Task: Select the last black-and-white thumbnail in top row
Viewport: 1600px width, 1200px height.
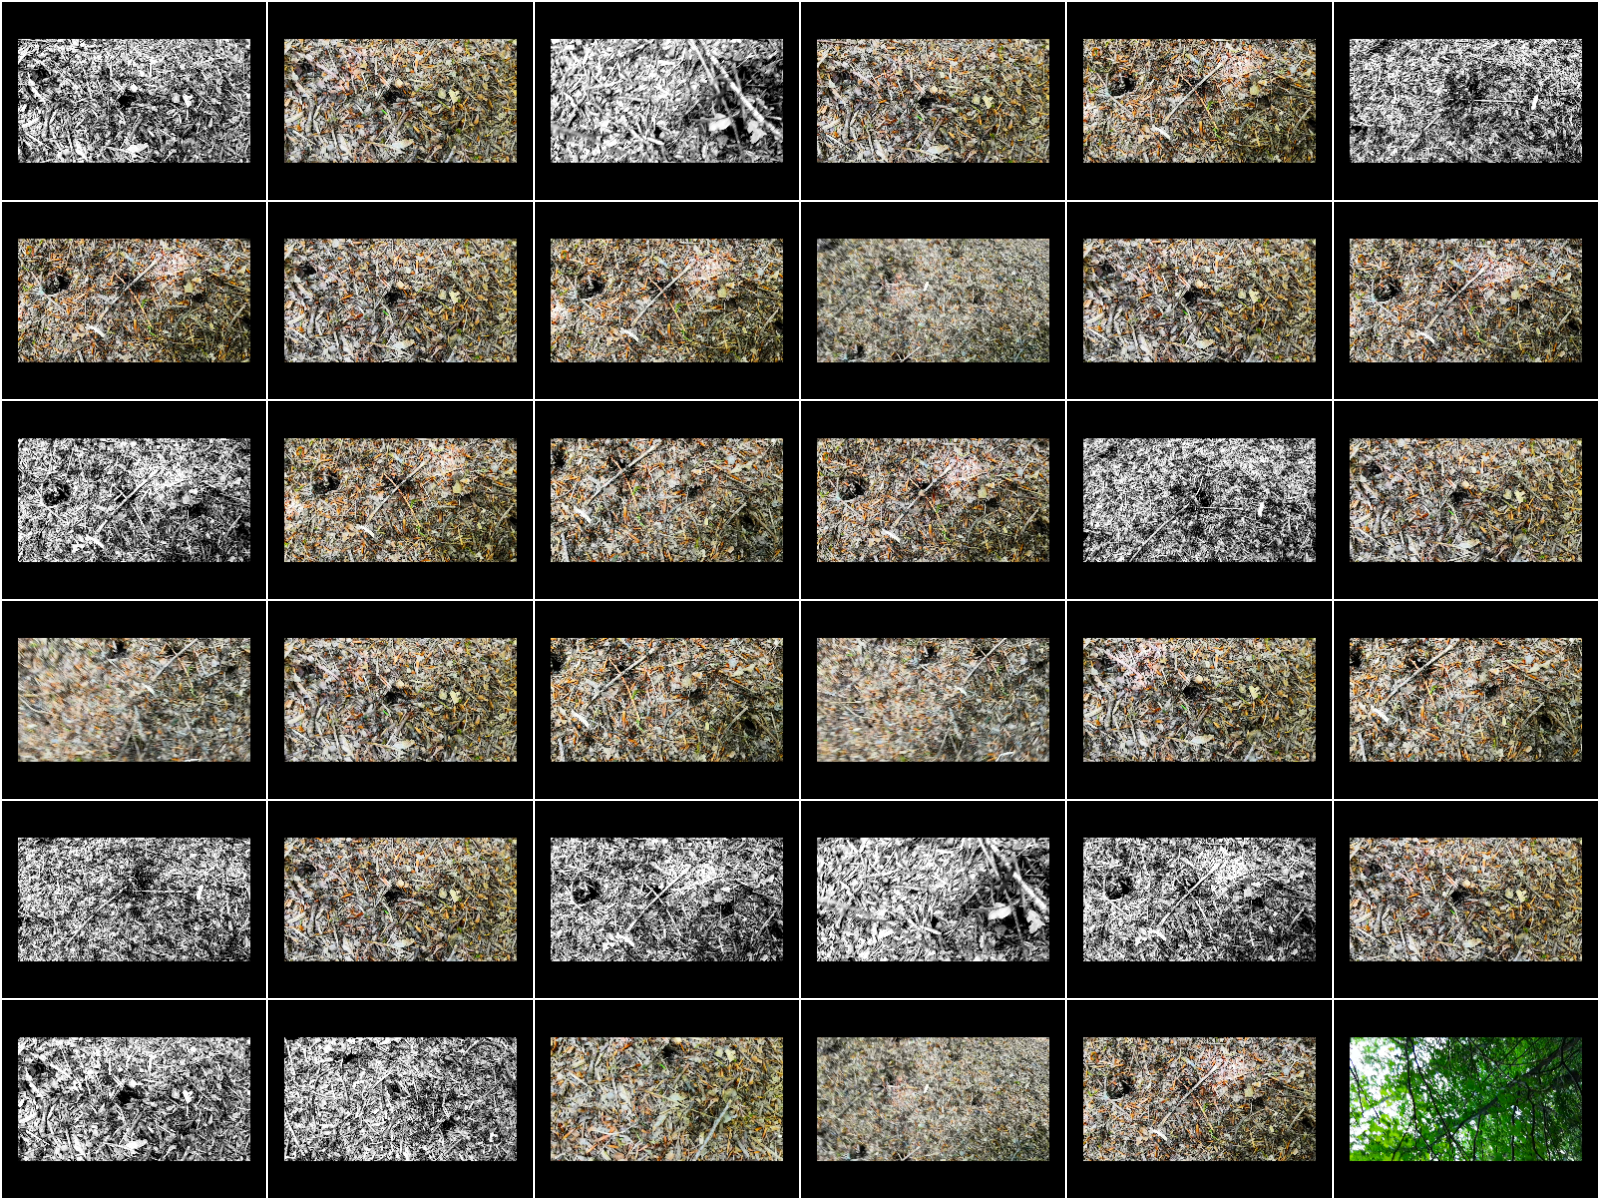Action: (x=1465, y=101)
